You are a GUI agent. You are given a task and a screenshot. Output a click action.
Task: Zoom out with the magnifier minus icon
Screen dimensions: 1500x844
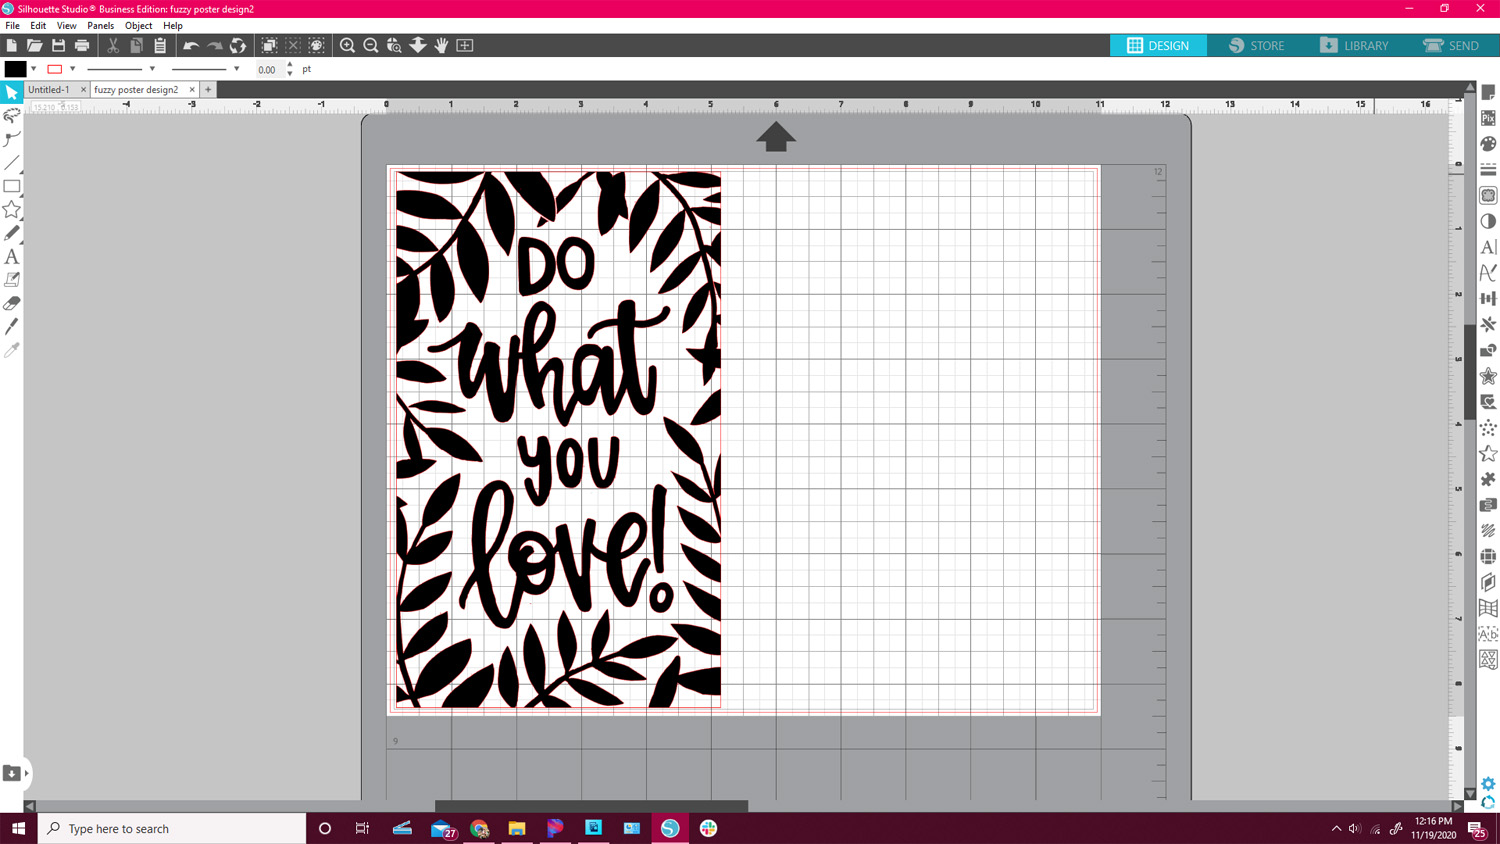[371, 45]
